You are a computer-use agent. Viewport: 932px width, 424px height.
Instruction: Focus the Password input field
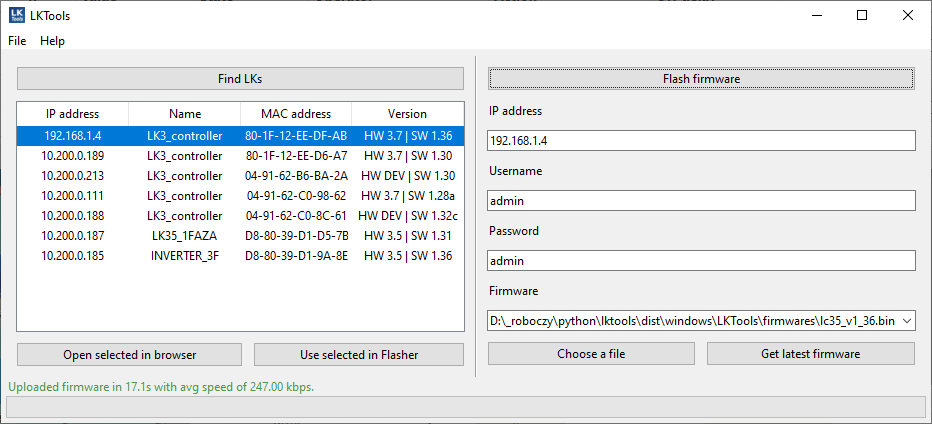pyautogui.click(x=701, y=260)
